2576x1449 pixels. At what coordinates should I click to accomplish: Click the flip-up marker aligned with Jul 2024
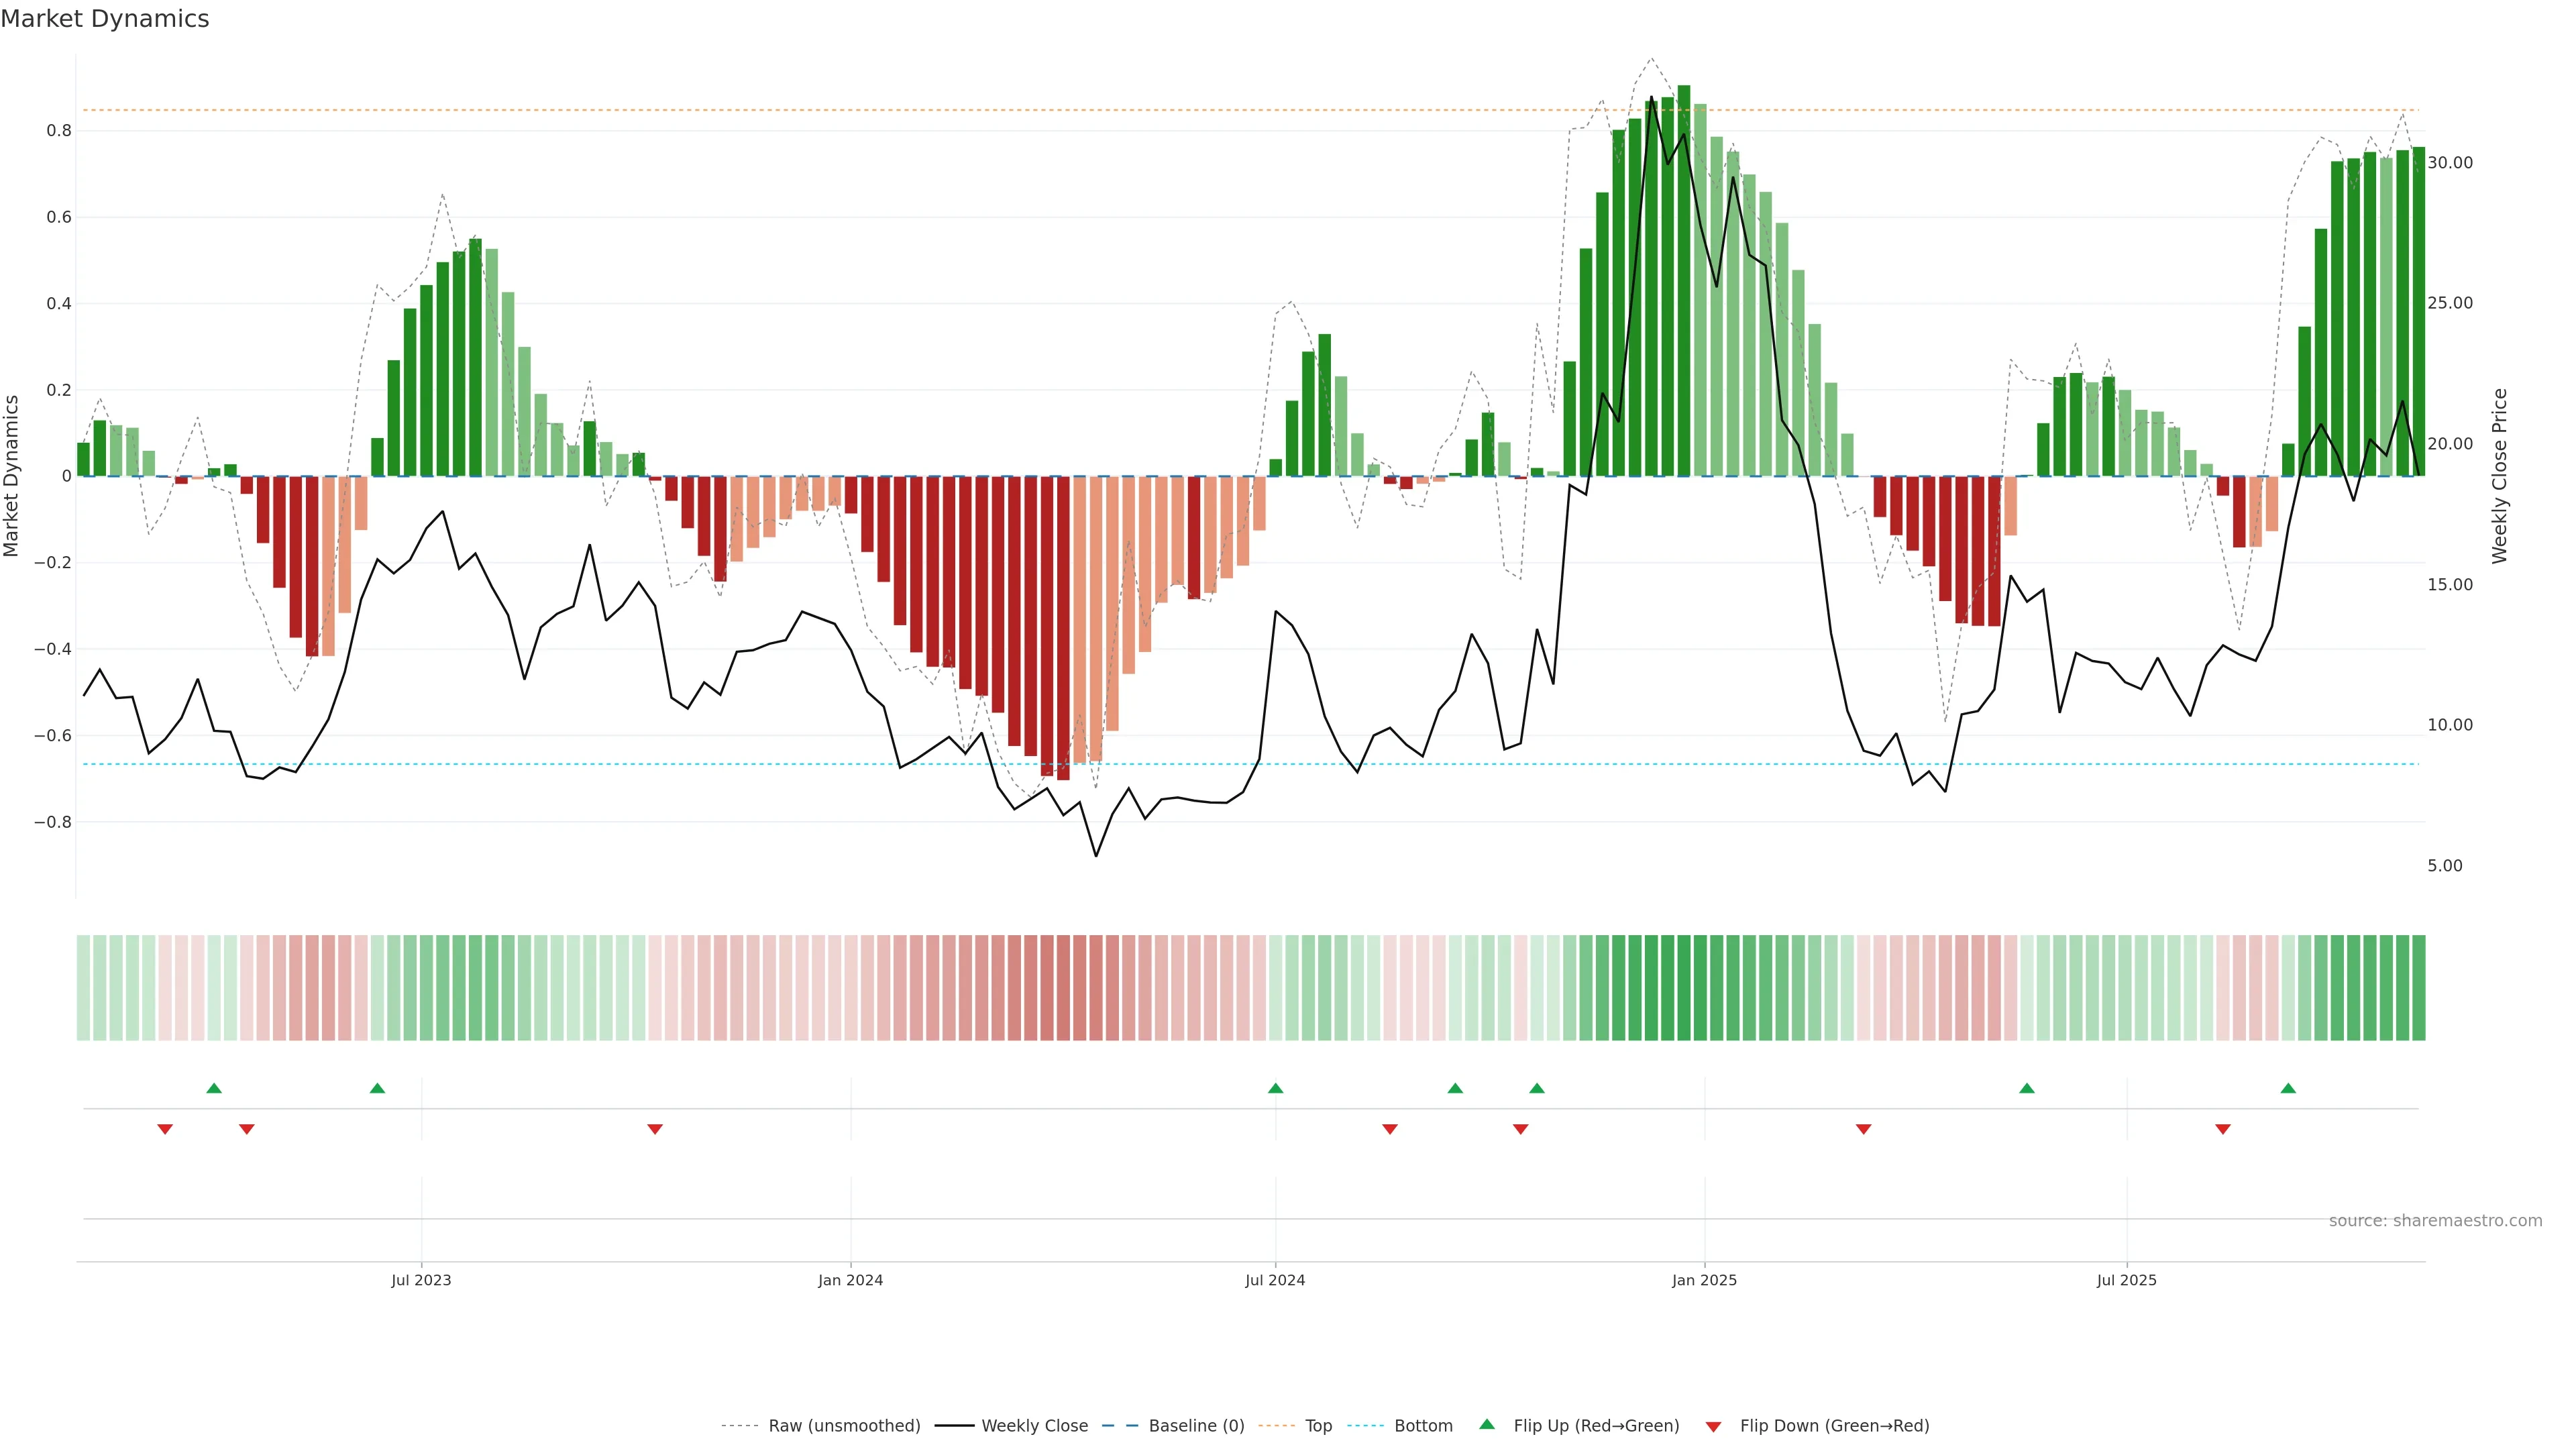1275,1088
